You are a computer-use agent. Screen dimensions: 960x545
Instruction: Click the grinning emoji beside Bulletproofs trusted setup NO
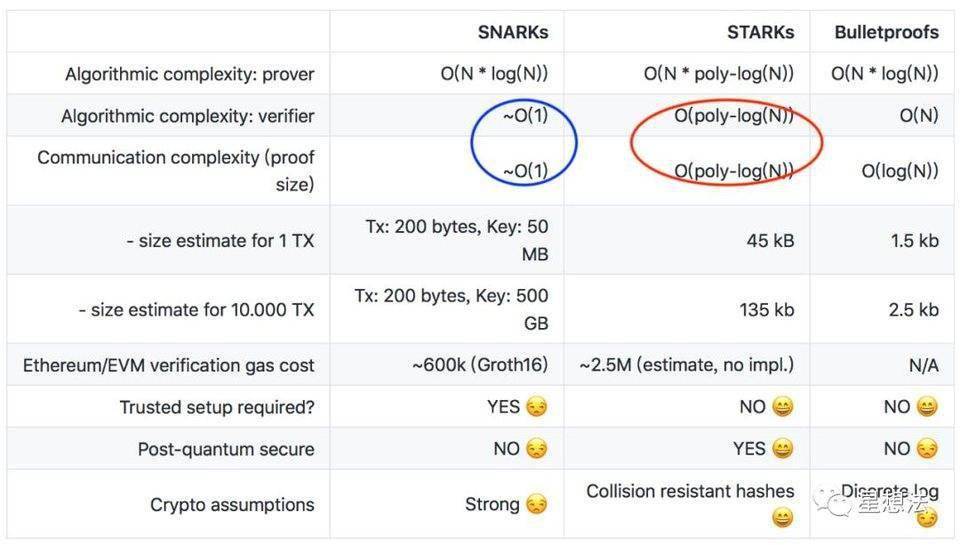tap(927, 407)
